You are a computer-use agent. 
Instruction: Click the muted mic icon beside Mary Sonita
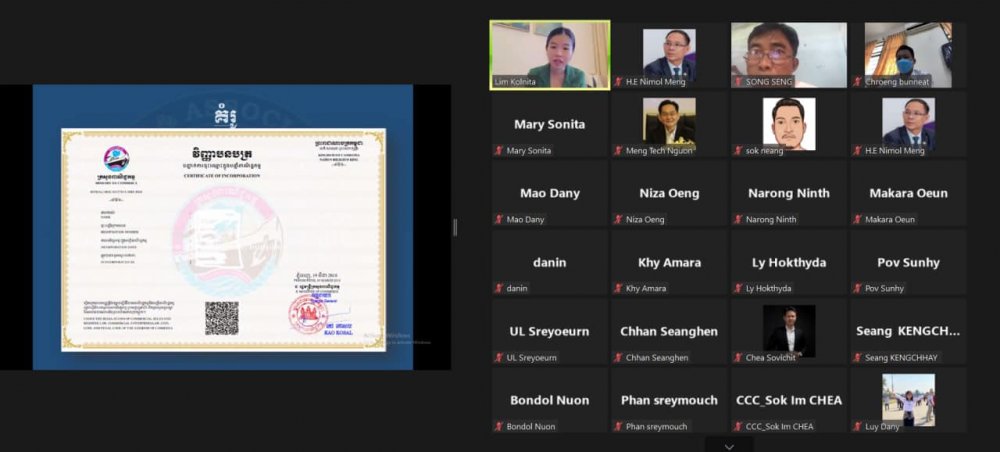coord(499,151)
